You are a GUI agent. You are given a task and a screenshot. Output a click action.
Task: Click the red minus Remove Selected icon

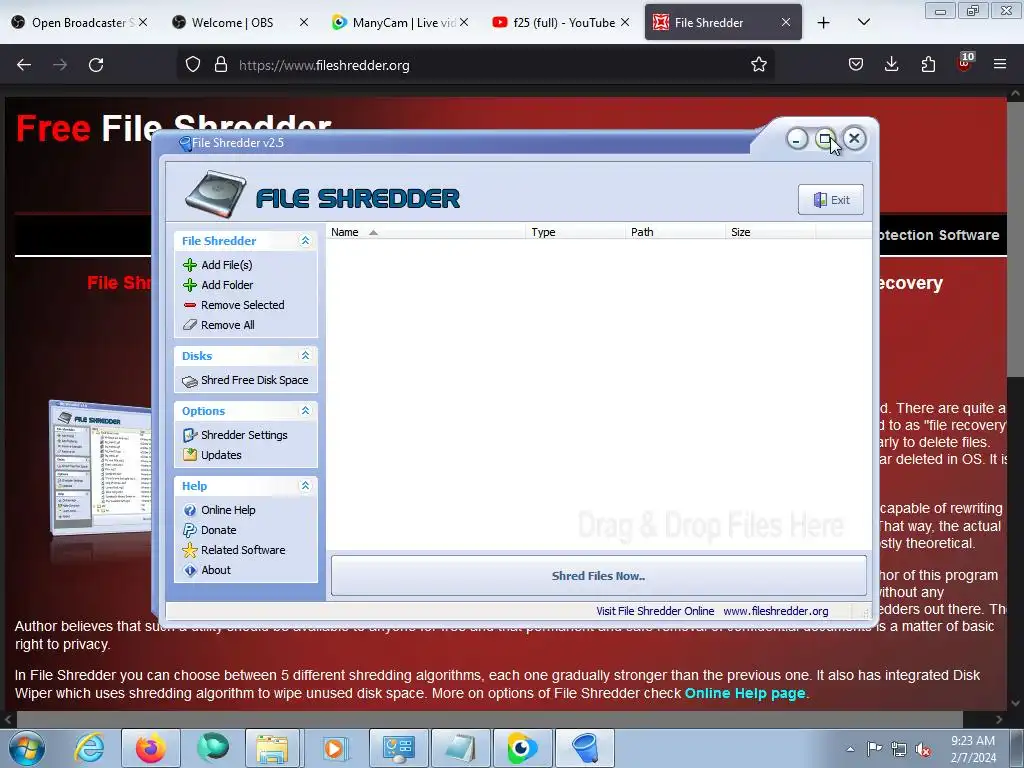click(190, 305)
